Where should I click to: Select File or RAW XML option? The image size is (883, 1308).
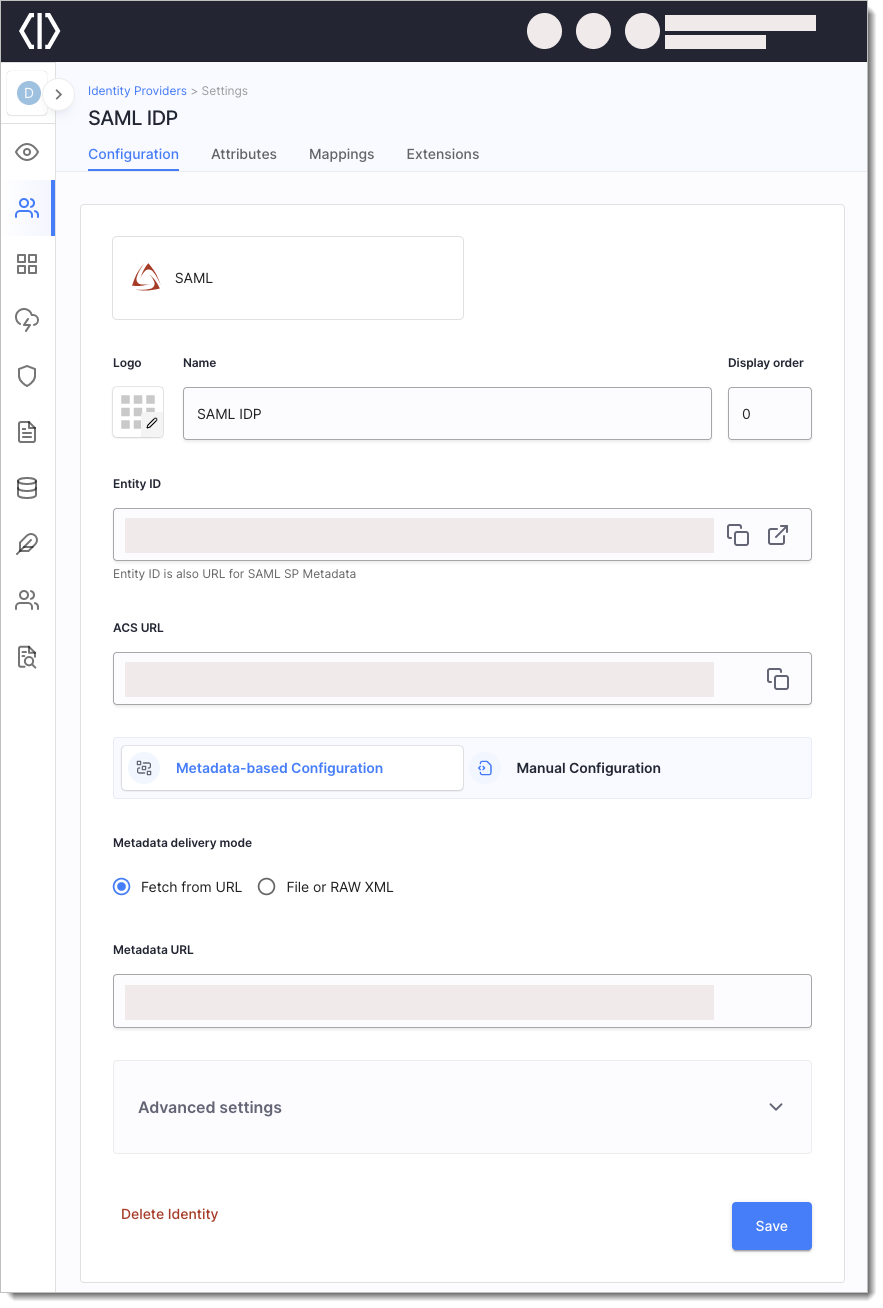click(x=267, y=887)
